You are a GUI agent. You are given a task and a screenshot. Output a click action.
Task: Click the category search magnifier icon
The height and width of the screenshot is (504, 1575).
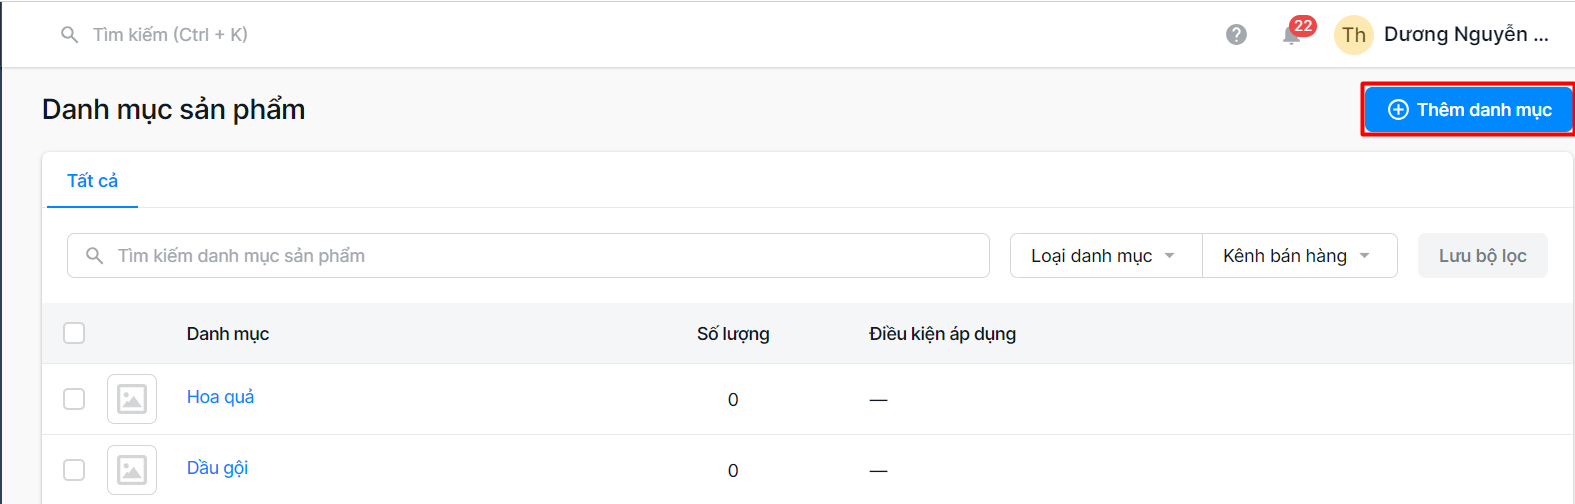(x=94, y=256)
